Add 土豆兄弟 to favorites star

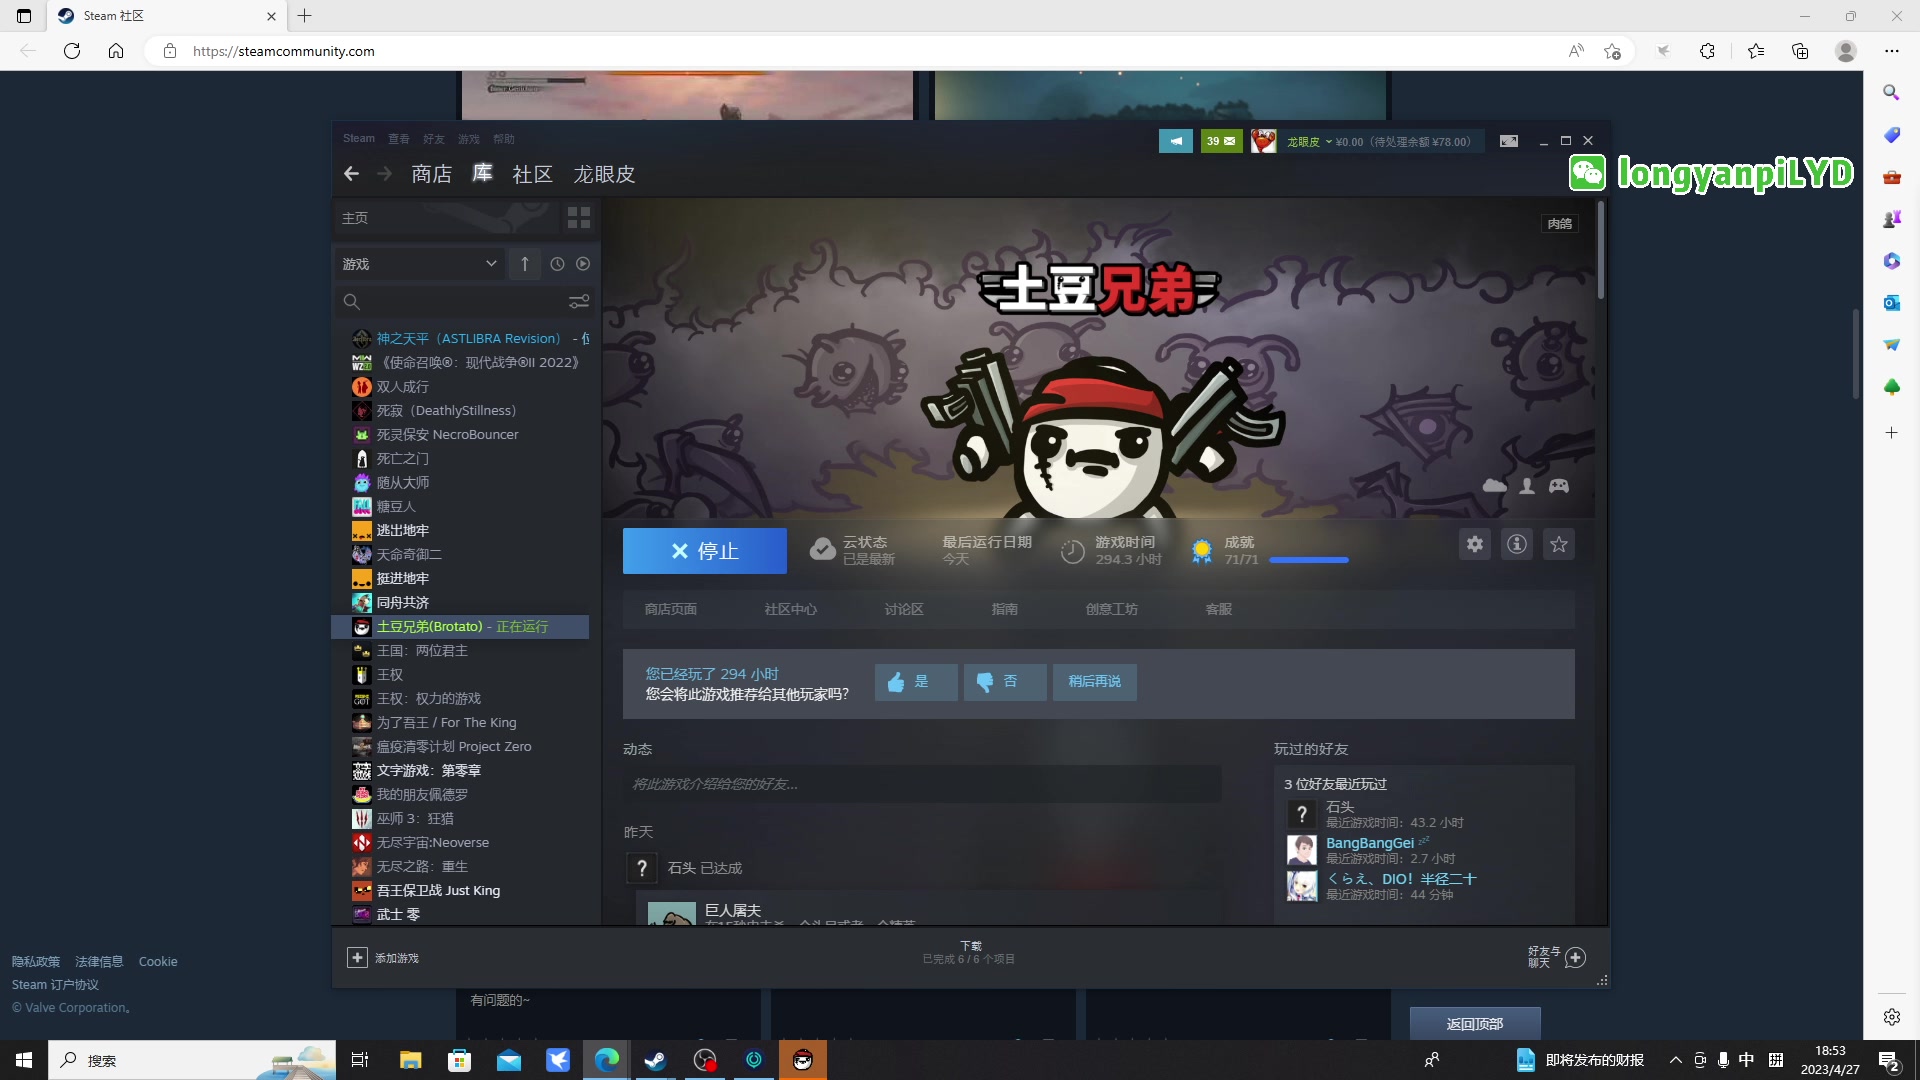tap(1559, 544)
